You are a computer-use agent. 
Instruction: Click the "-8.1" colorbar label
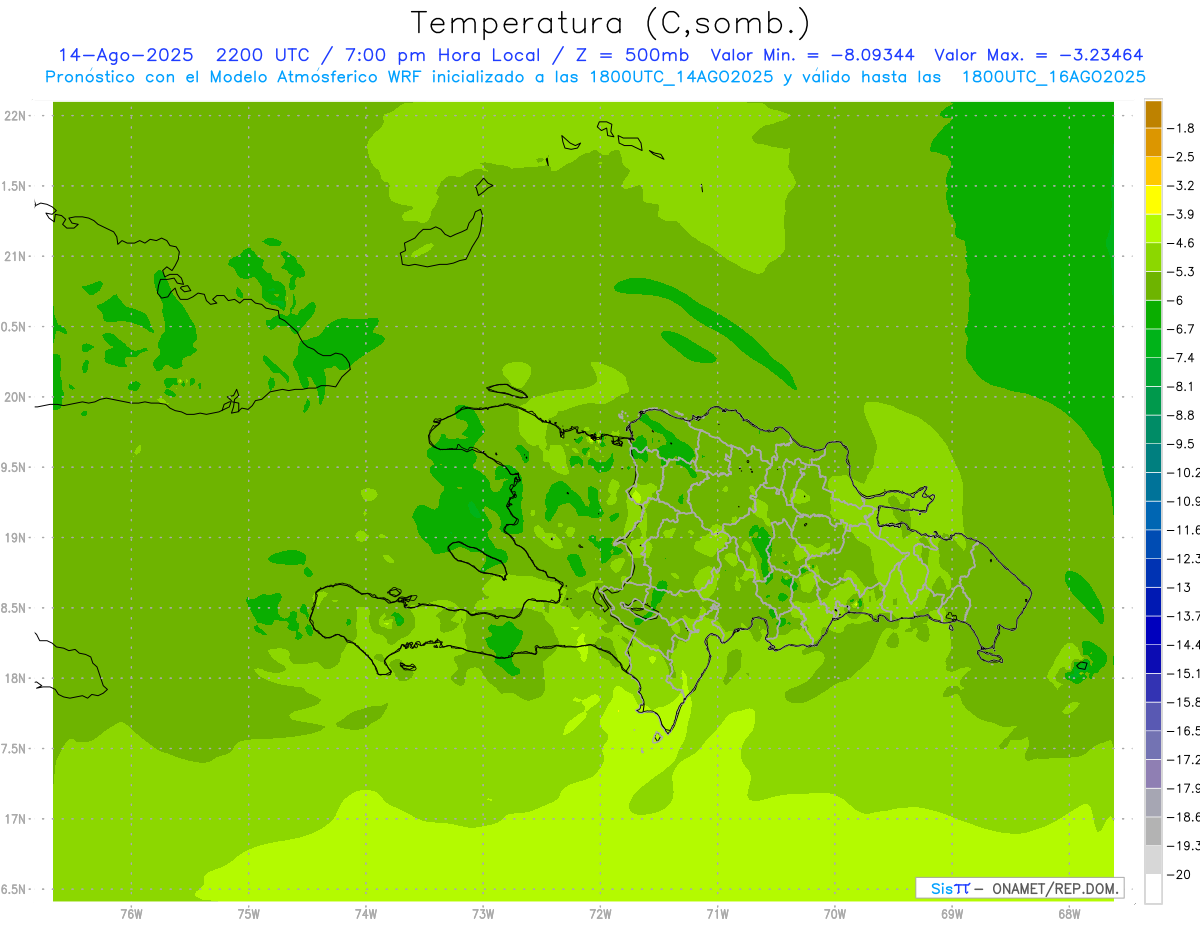1181,386
